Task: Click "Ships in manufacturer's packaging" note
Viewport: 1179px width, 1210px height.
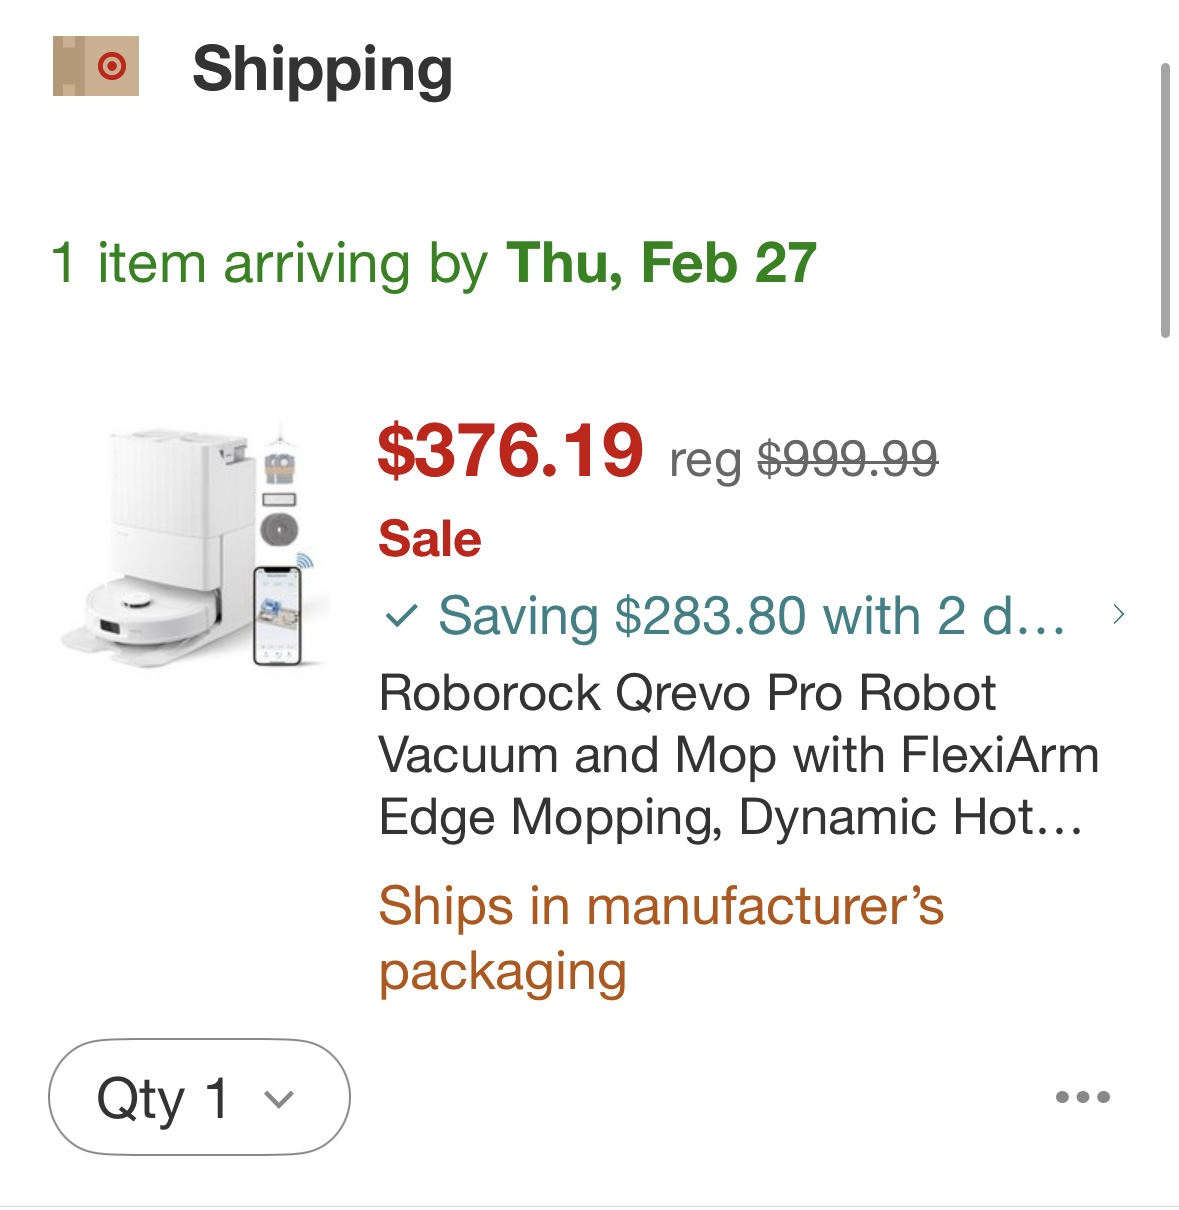Action: [x=660, y=938]
